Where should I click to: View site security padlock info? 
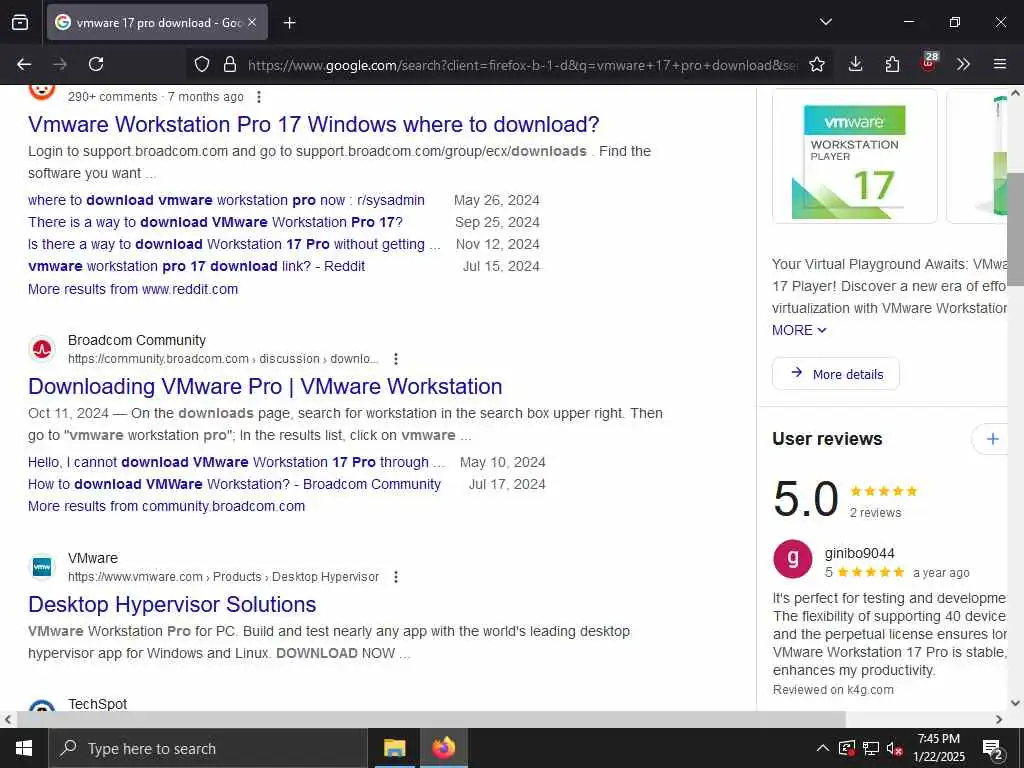click(x=229, y=64)
